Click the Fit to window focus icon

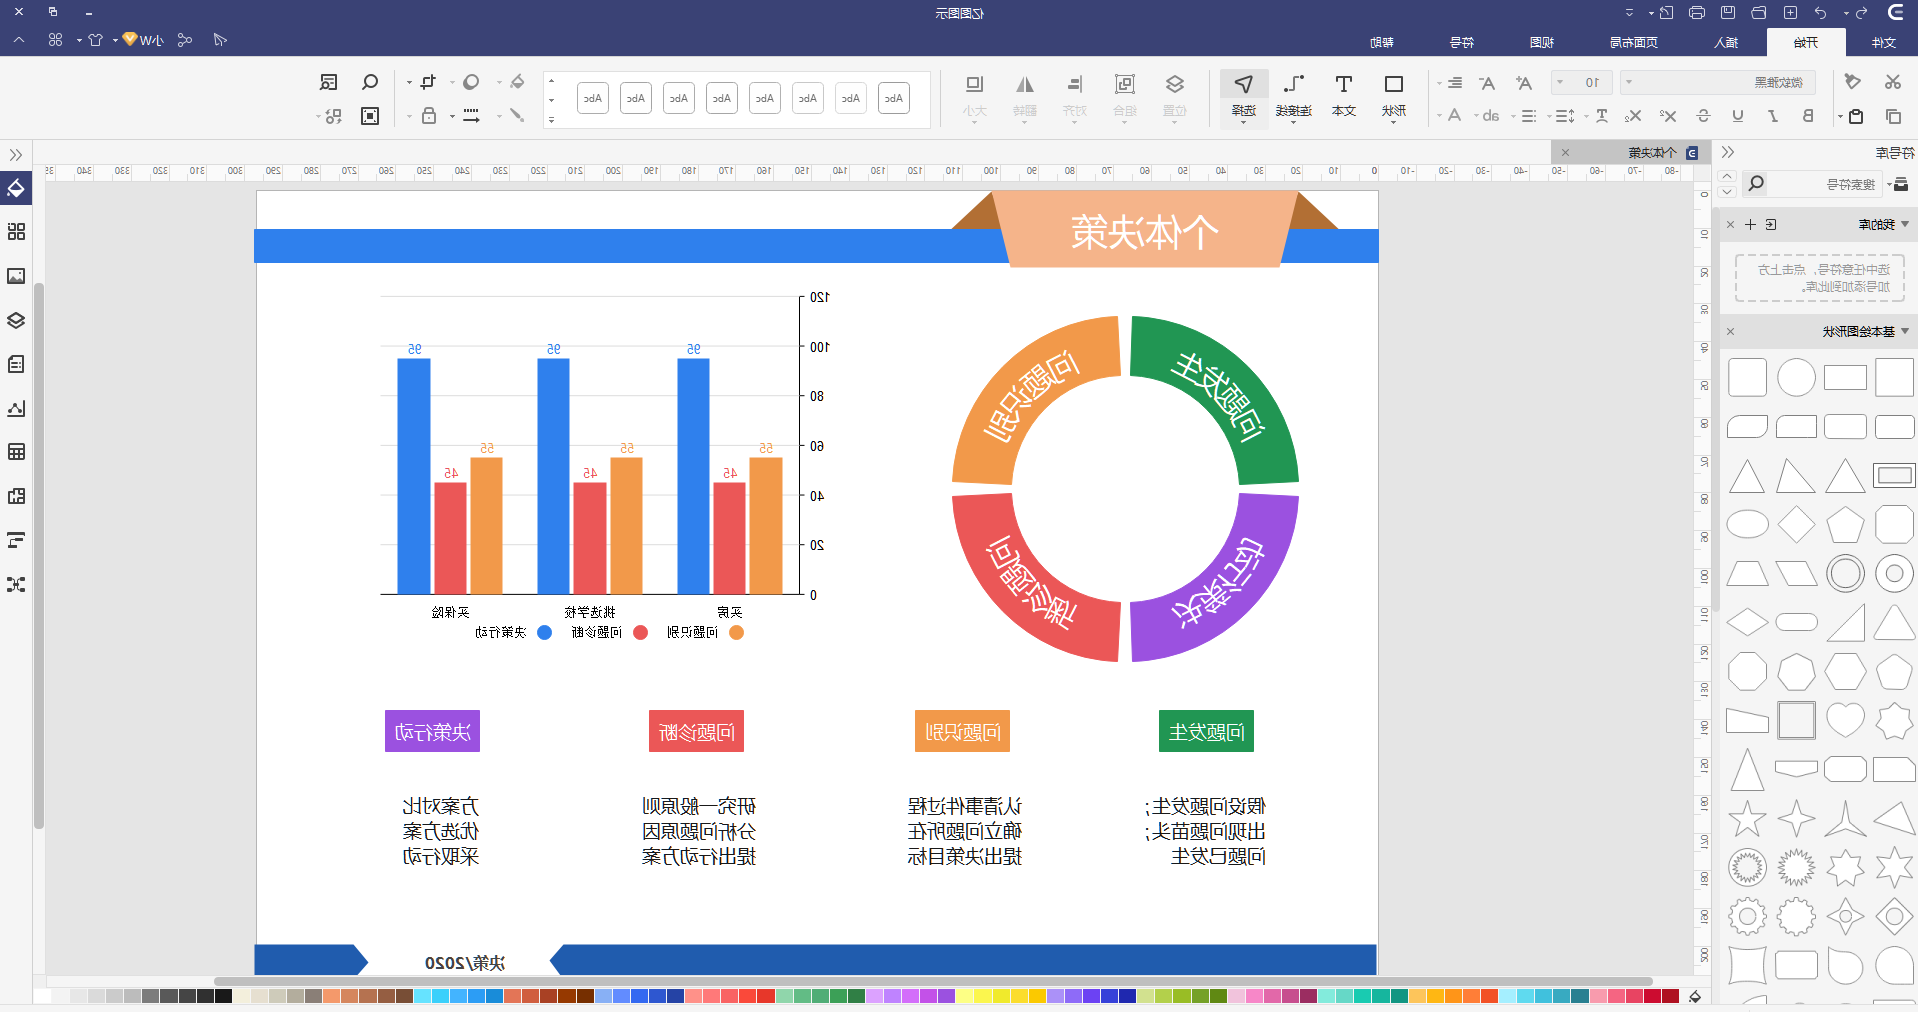pyautogui.click(x=370, y=116)
